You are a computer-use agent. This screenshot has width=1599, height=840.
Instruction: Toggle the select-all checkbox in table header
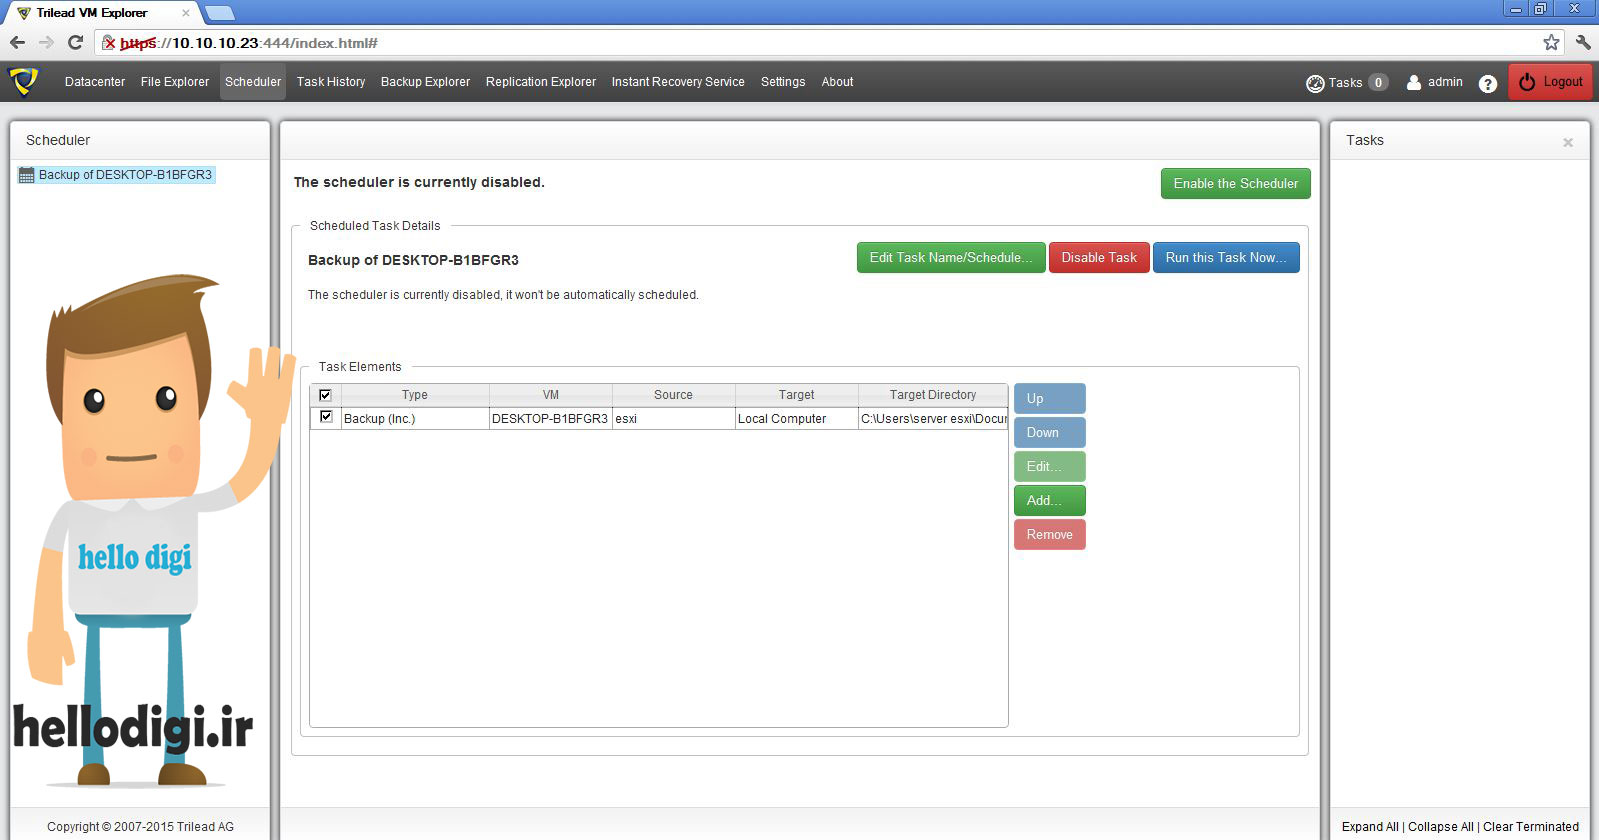tap(325, 395)
